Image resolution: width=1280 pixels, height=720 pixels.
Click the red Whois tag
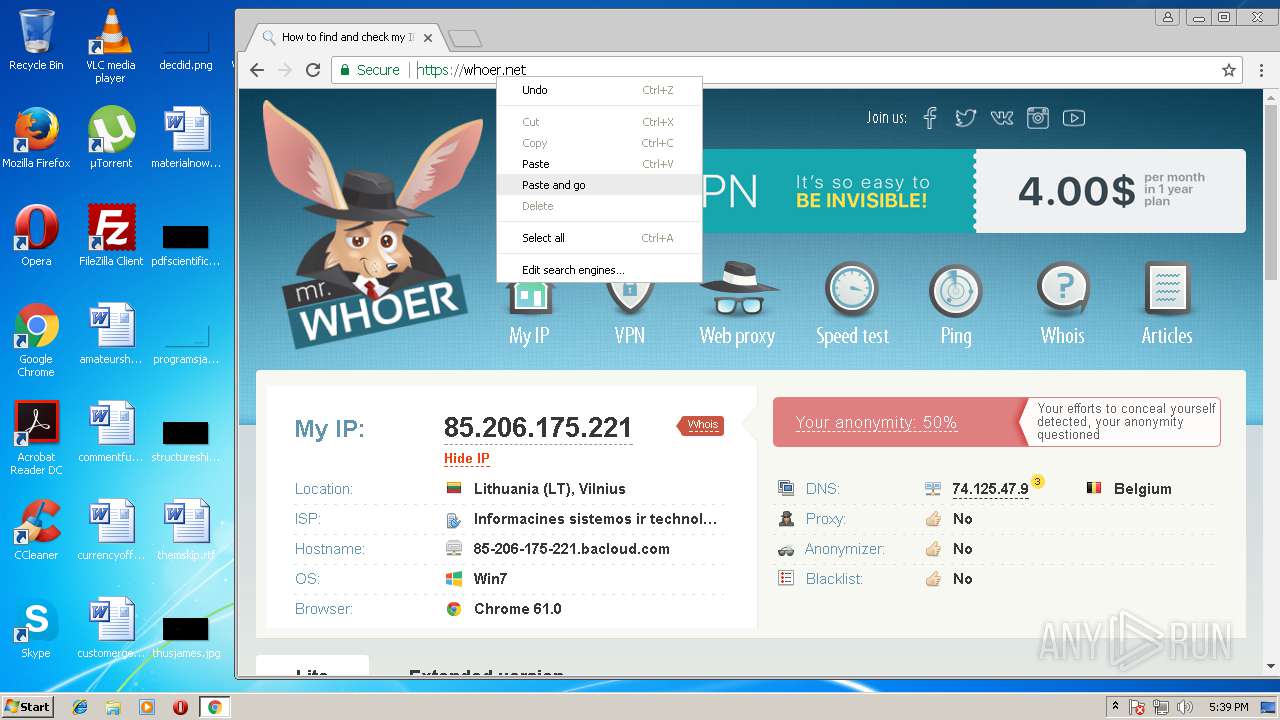click(x=701, y=425)
